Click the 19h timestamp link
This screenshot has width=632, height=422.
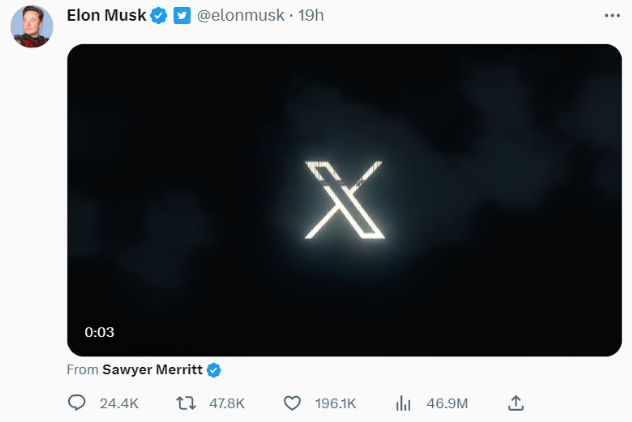click(x=310, y=16)
